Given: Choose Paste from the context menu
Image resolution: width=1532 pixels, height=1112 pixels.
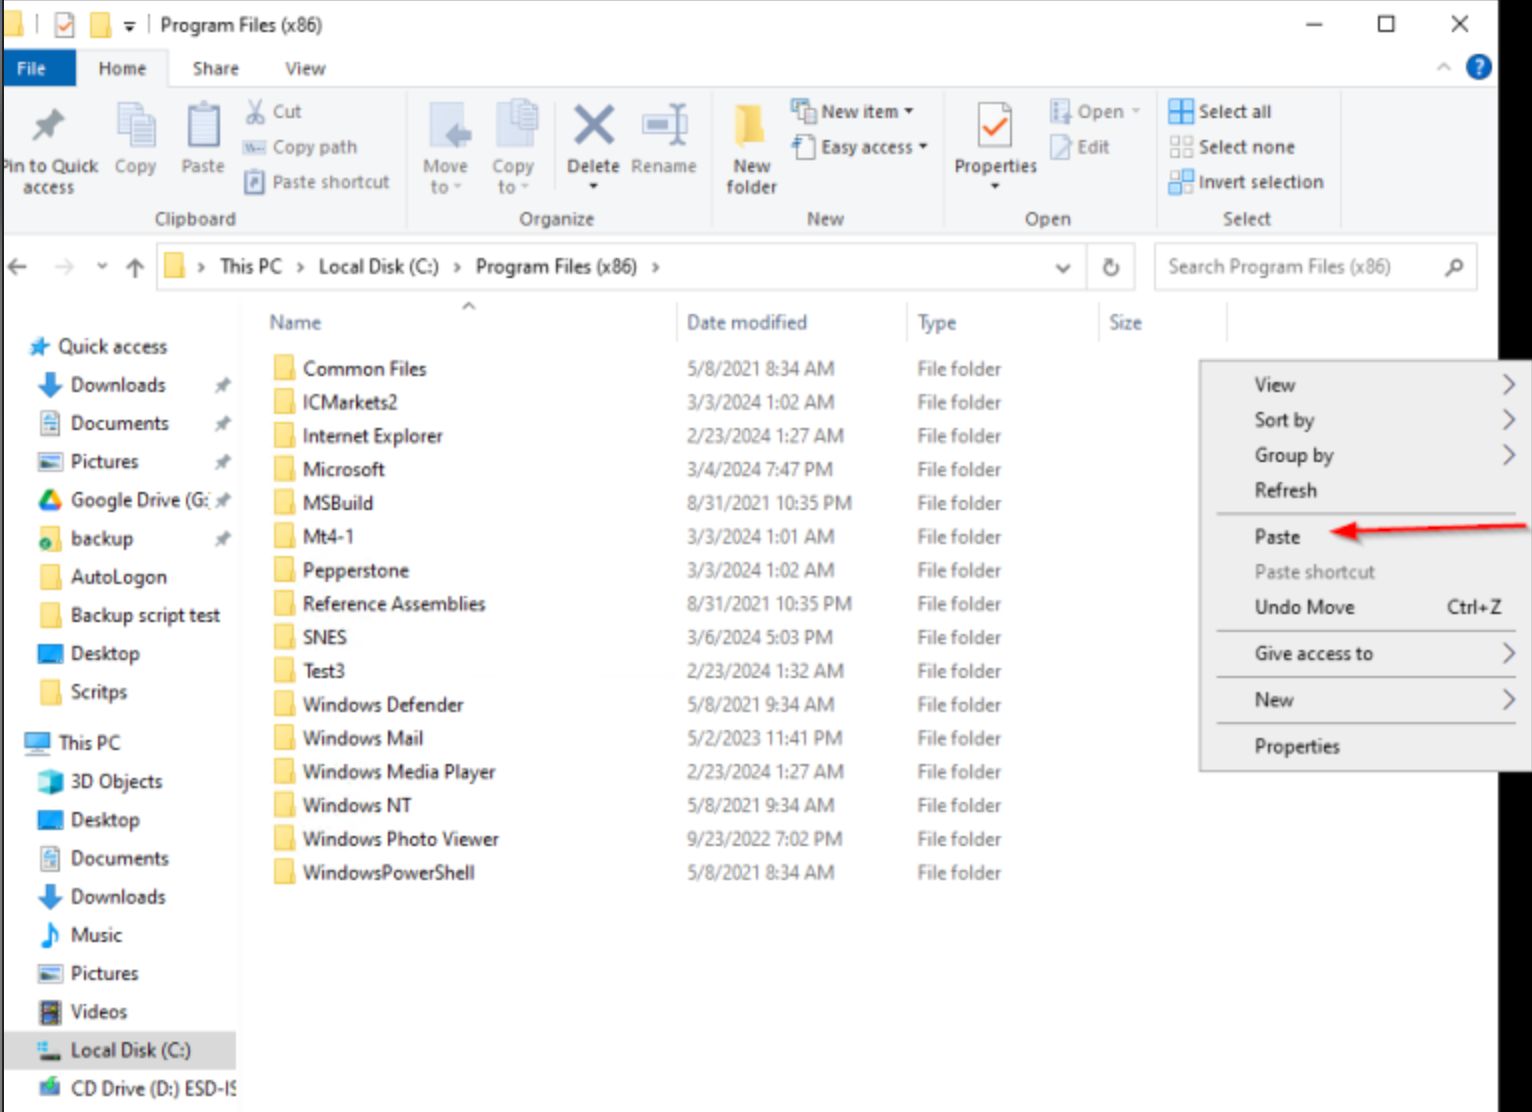Looking at the screenshot, I should pyautogui.click(x=1277, y=537).
